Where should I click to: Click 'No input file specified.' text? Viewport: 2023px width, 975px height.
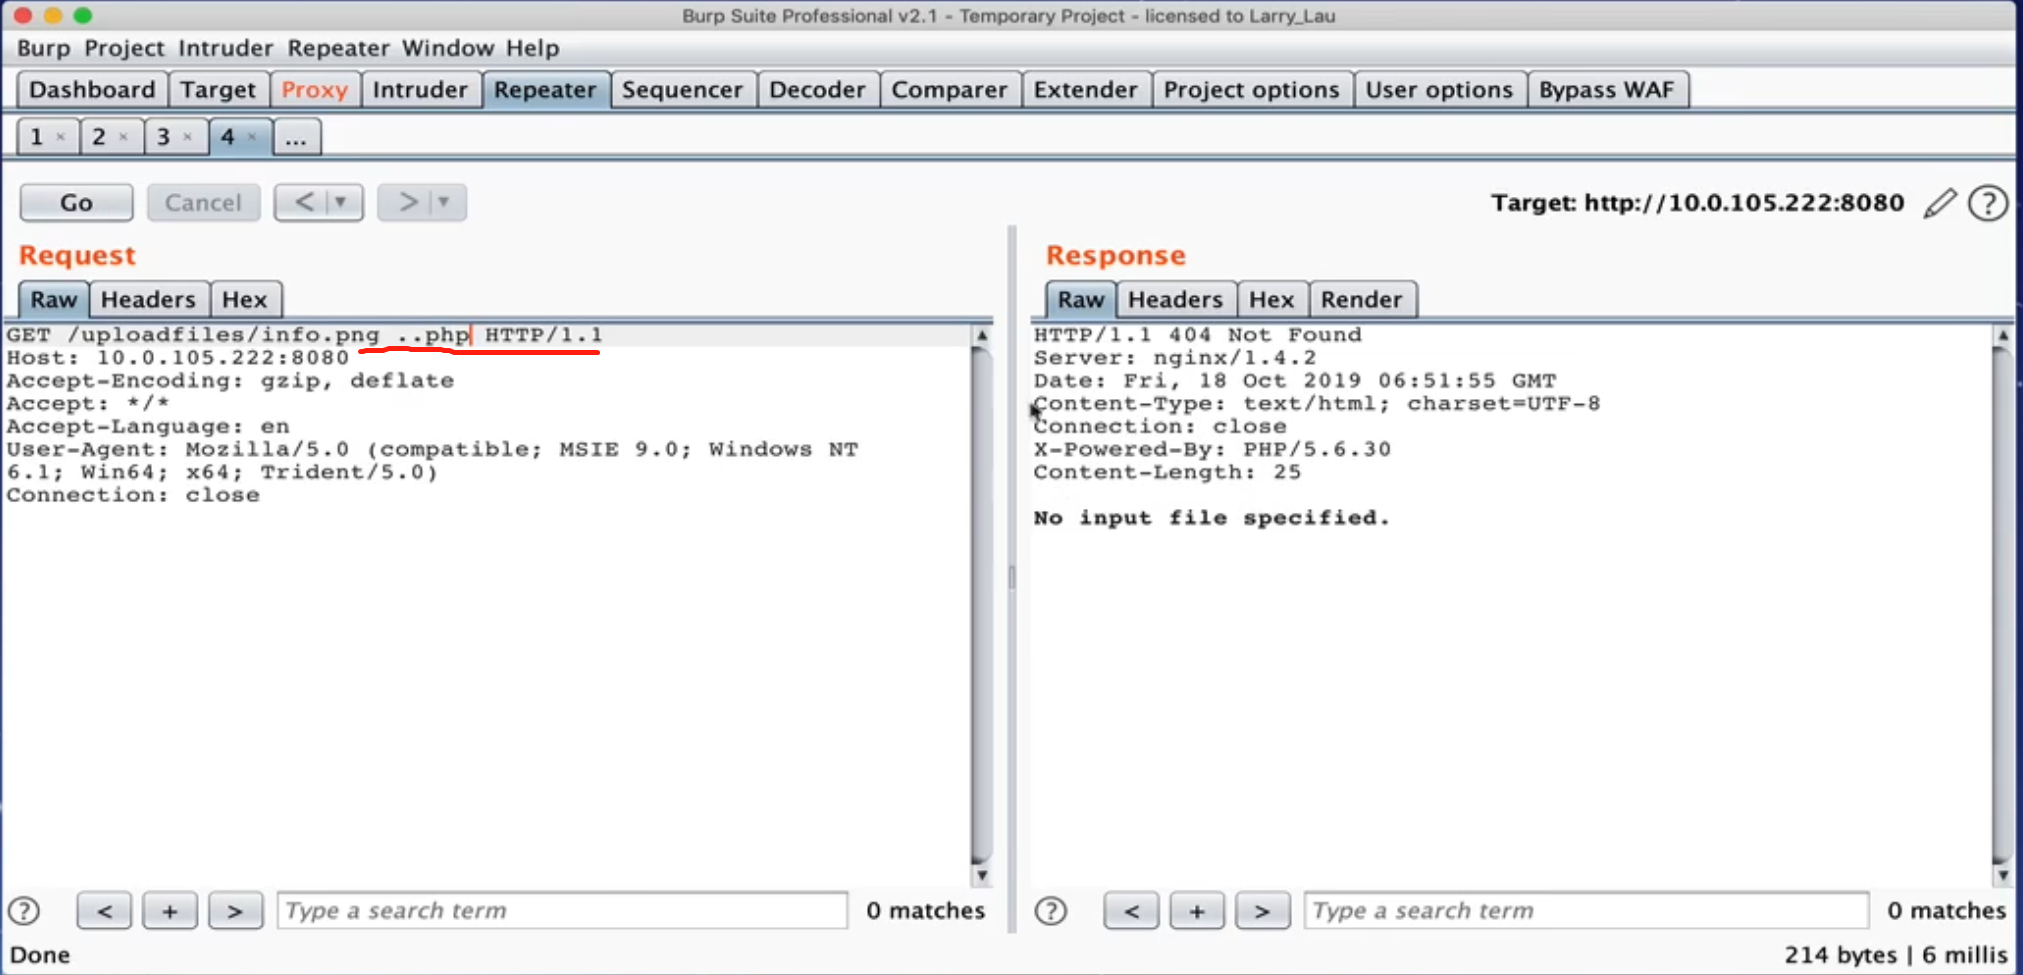(1211, 518)
